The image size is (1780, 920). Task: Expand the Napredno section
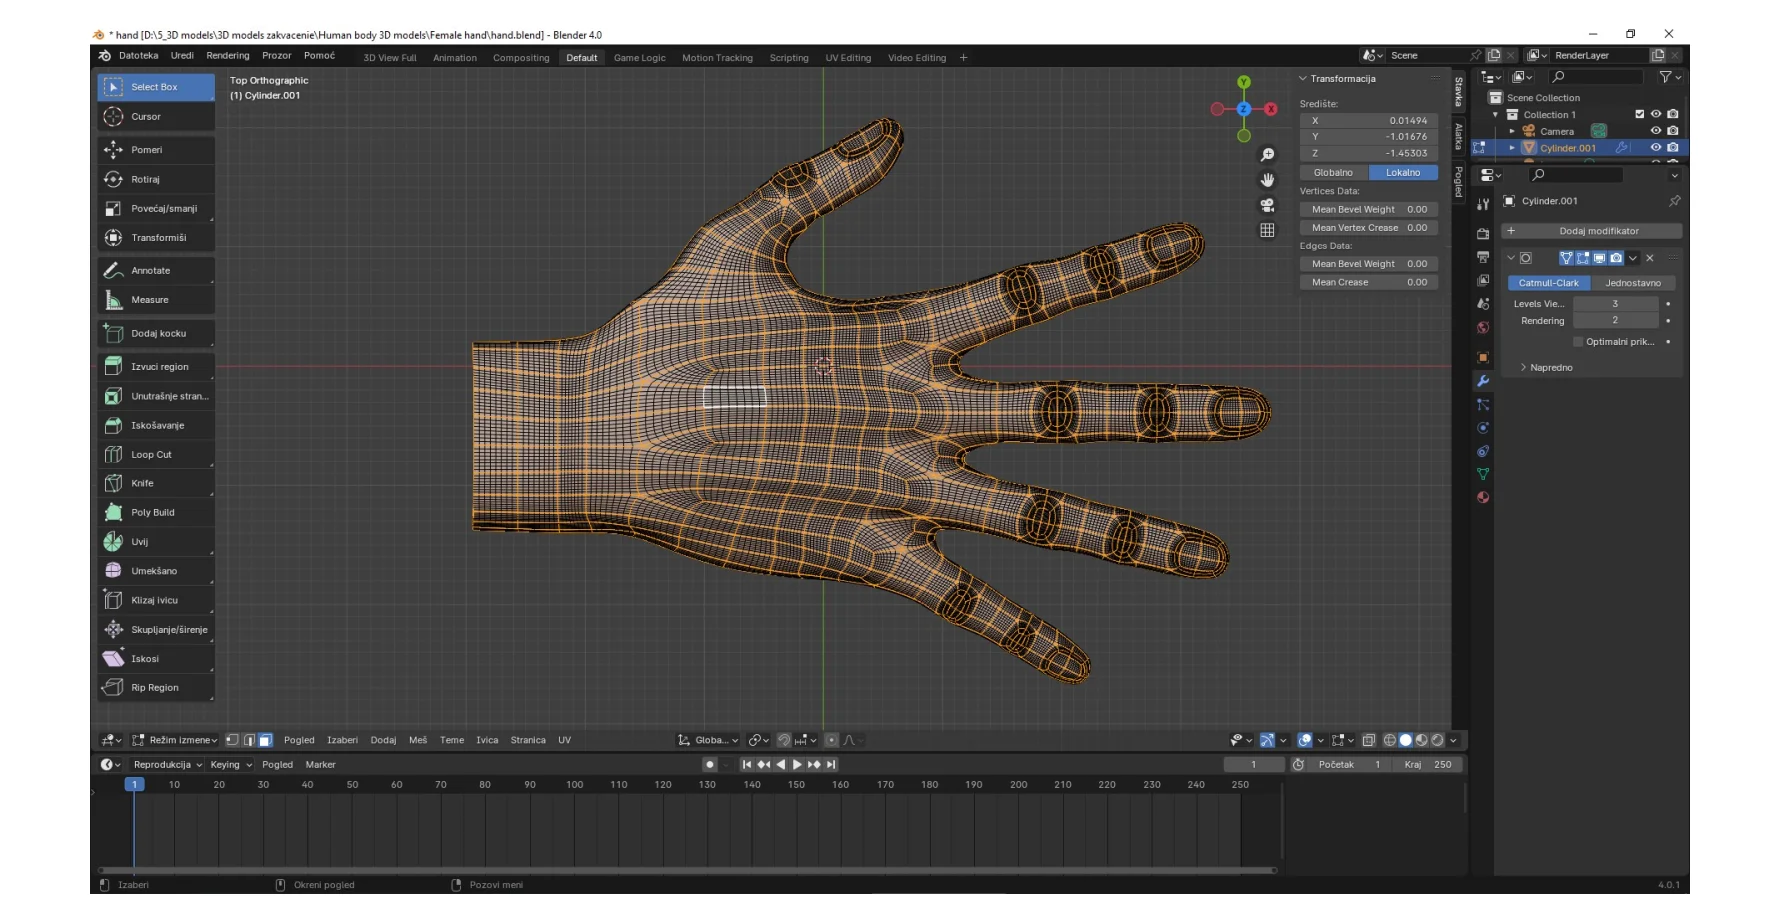[1550, 368]
